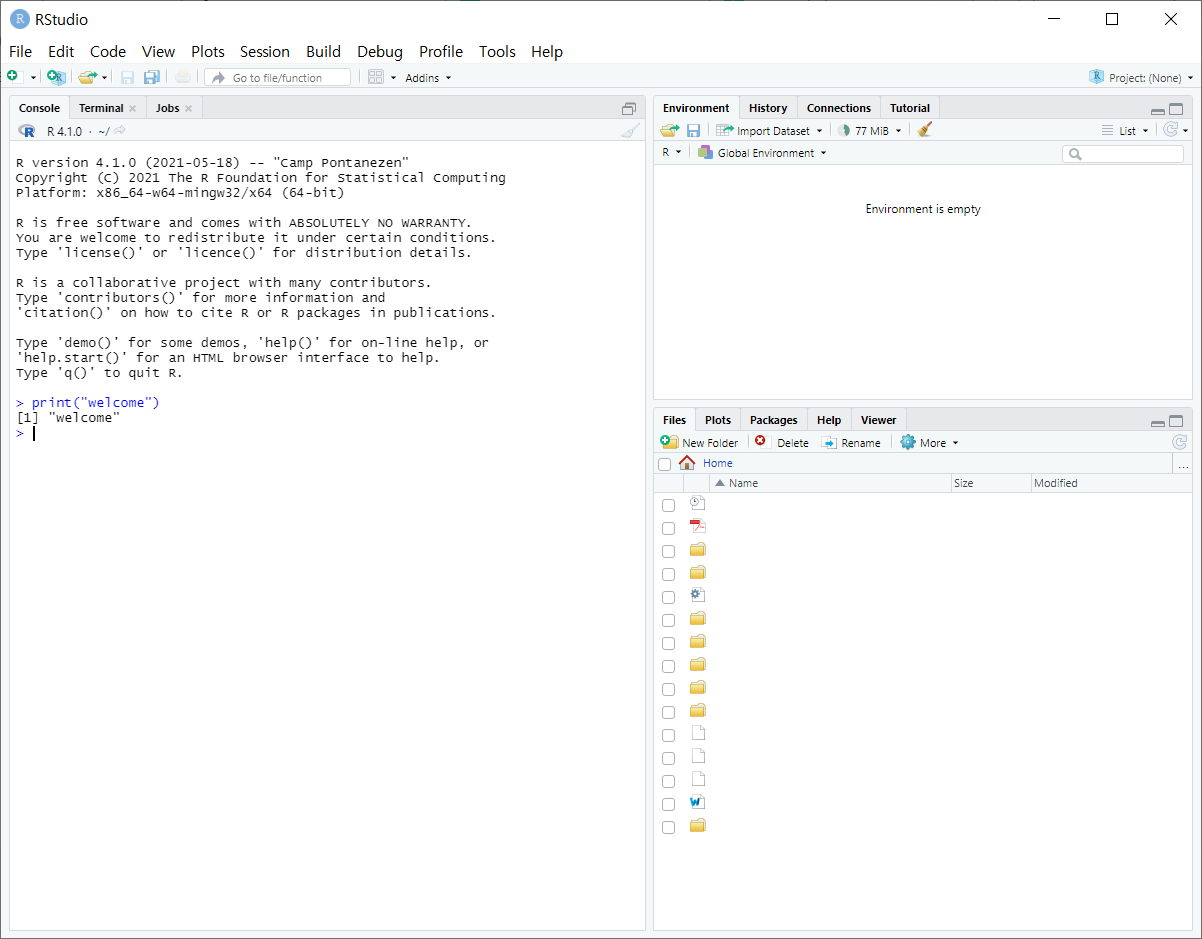
Task: Switch the view with List dropdown
Action: pos(1125,131)
